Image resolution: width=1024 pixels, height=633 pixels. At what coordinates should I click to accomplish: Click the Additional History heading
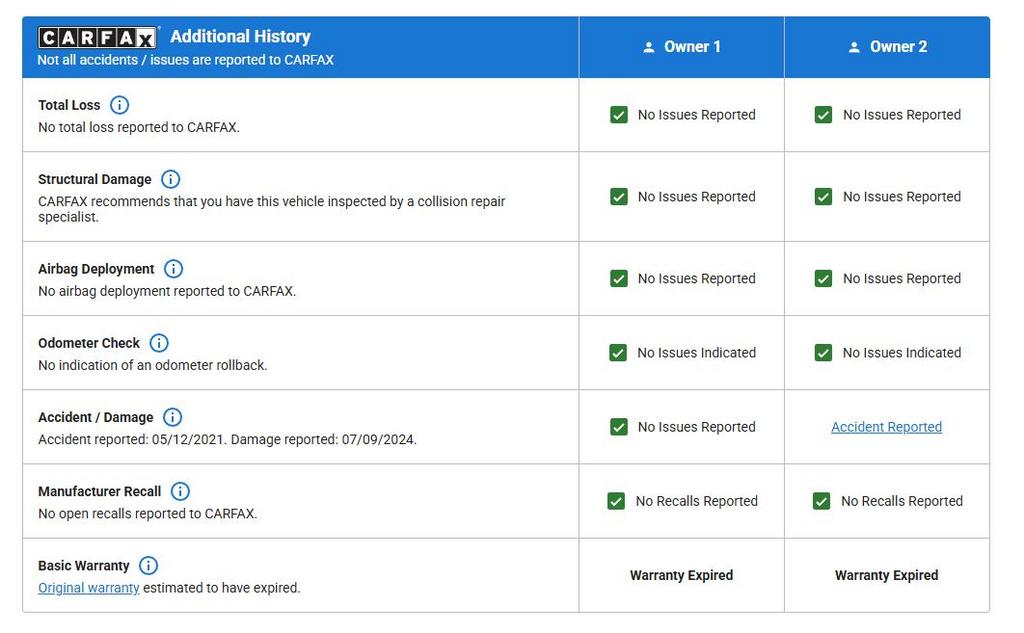240,37
